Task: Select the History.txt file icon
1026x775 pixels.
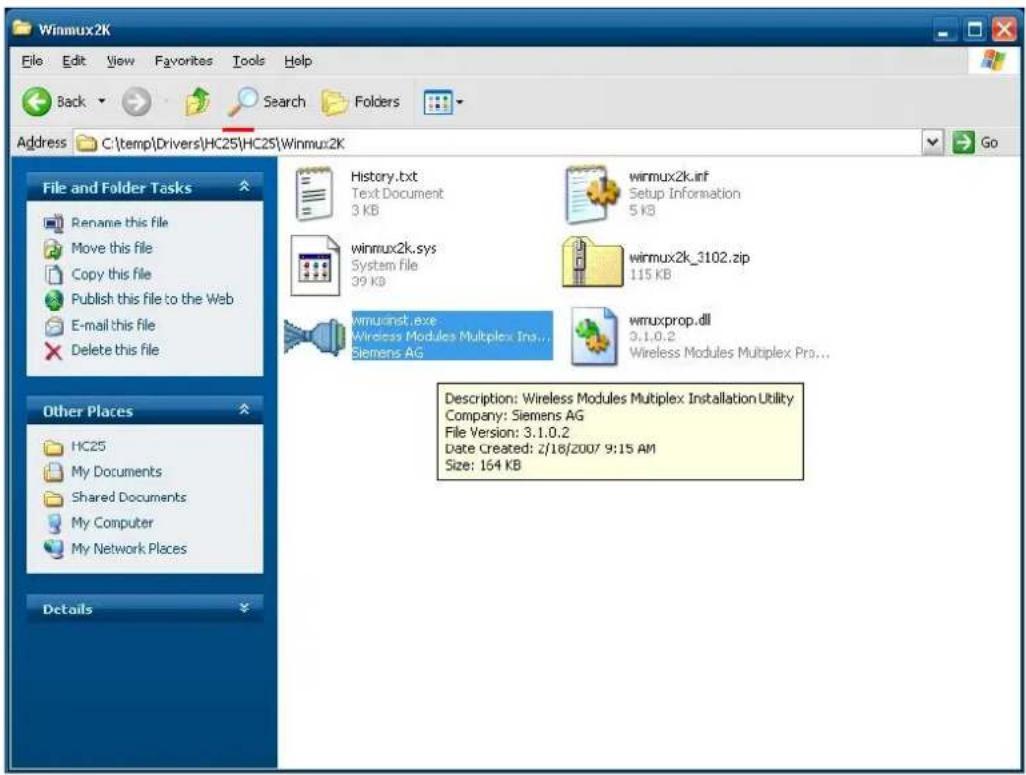Action: click(x=314, y=194)
